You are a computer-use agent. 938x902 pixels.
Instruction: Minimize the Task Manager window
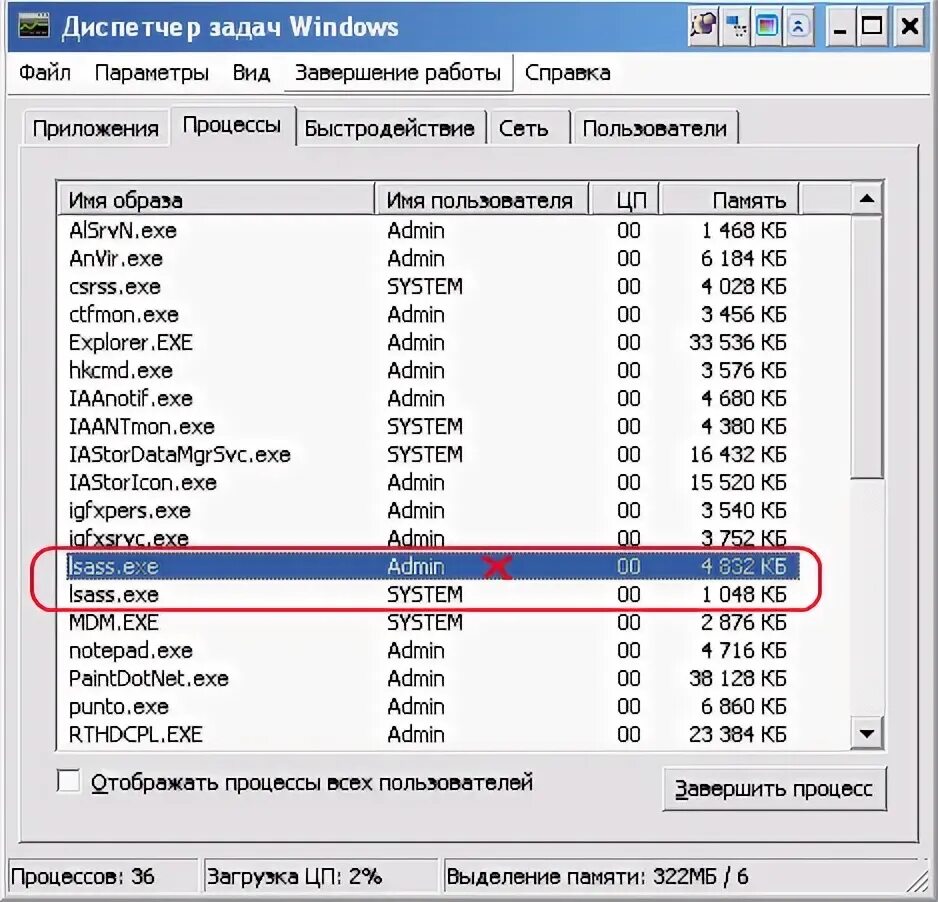point(840,26)
